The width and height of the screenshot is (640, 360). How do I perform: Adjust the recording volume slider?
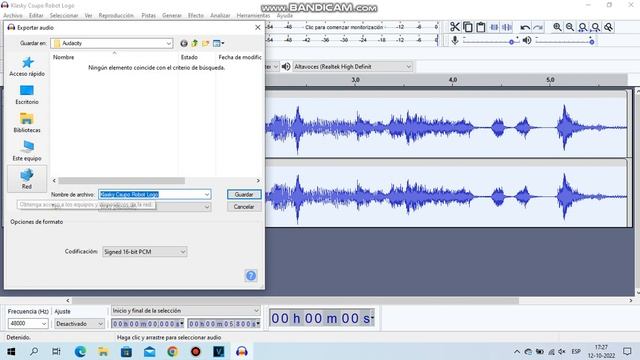point(490,41)
